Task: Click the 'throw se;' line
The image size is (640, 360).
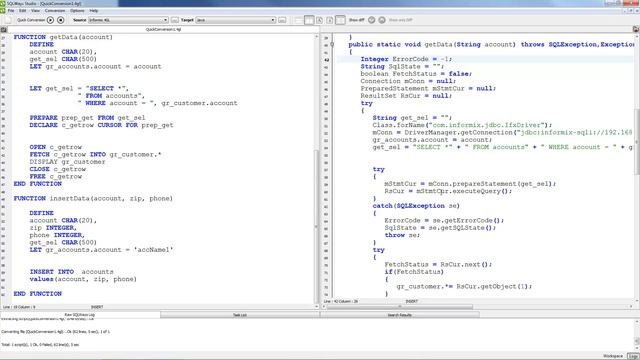Action: pyautogui.click(x=402, y=236)
